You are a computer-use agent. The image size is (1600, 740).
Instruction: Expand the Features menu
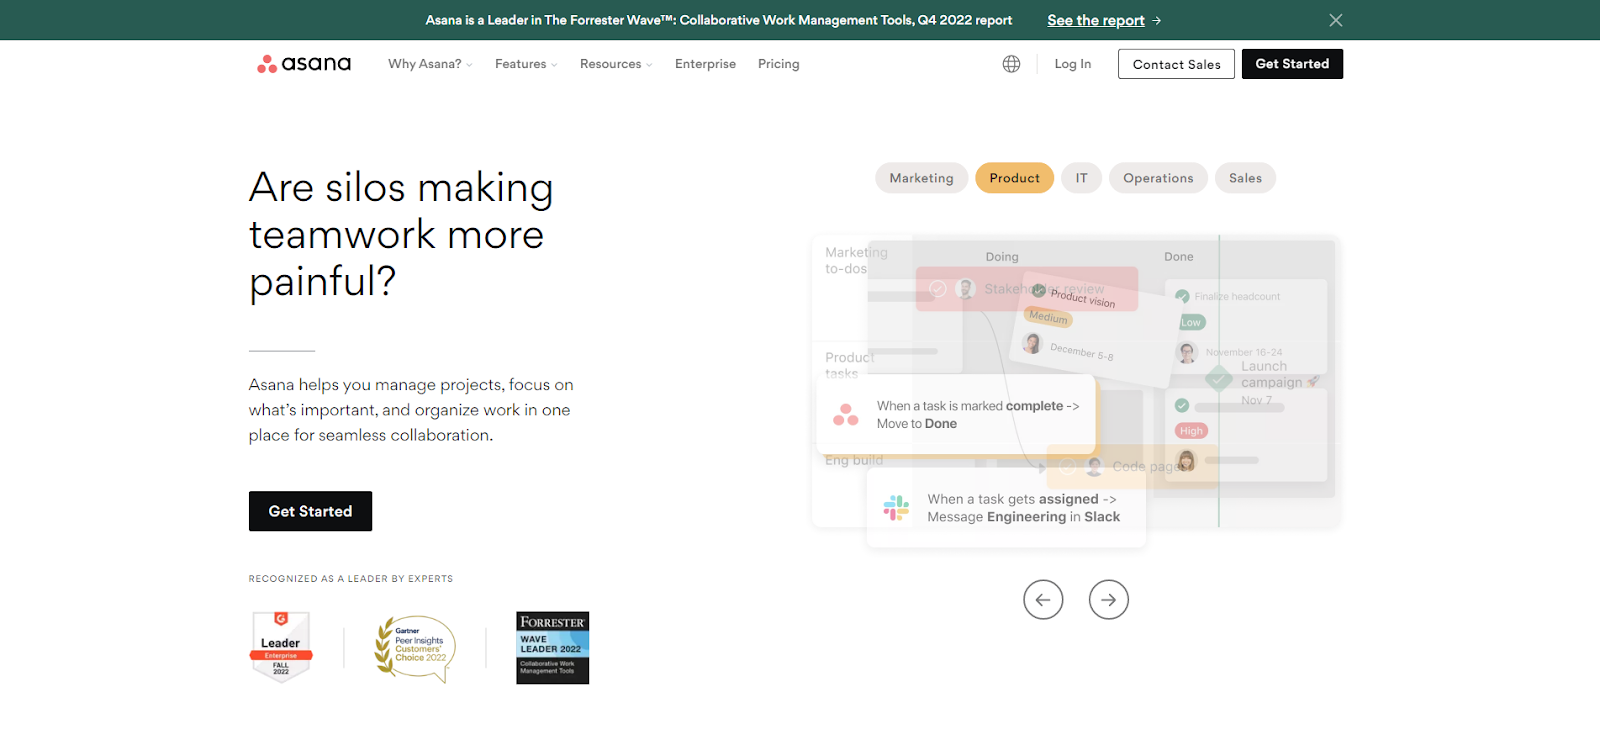click(526, 64)
